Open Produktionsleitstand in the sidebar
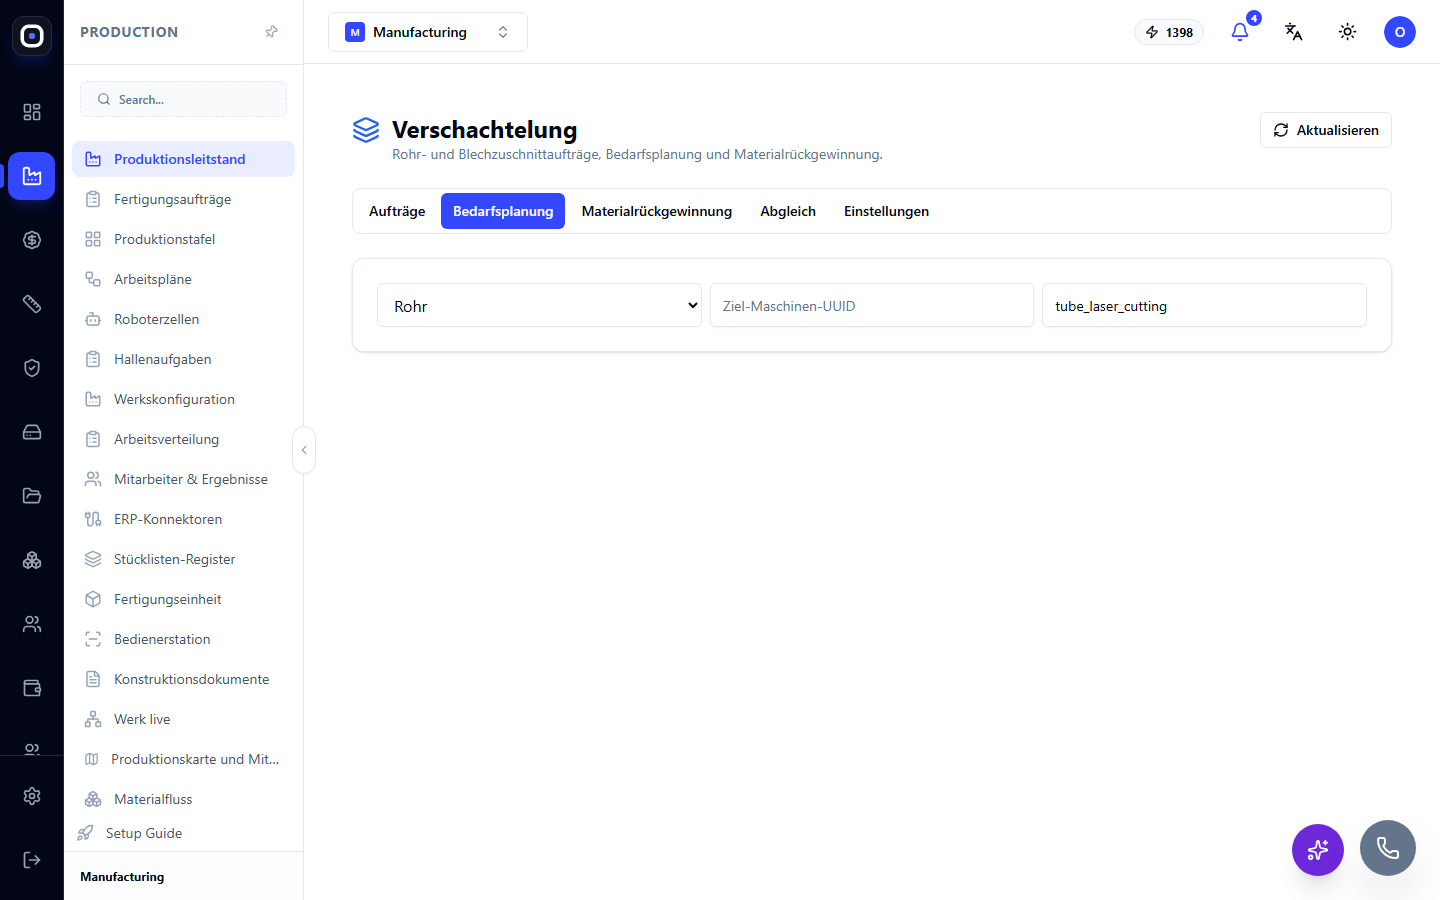 tap(184, 159)
